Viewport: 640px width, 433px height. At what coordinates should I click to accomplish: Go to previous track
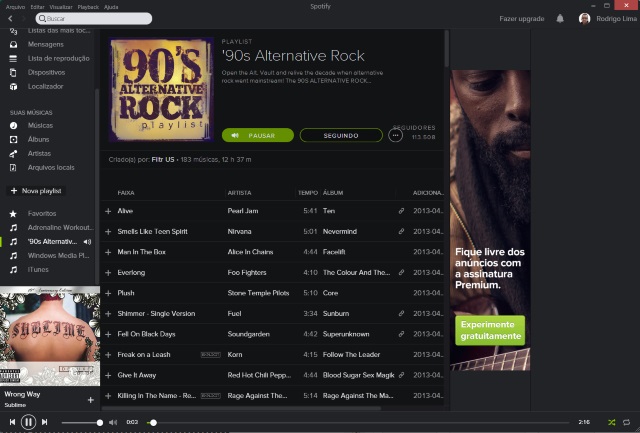tap(12, 422)
